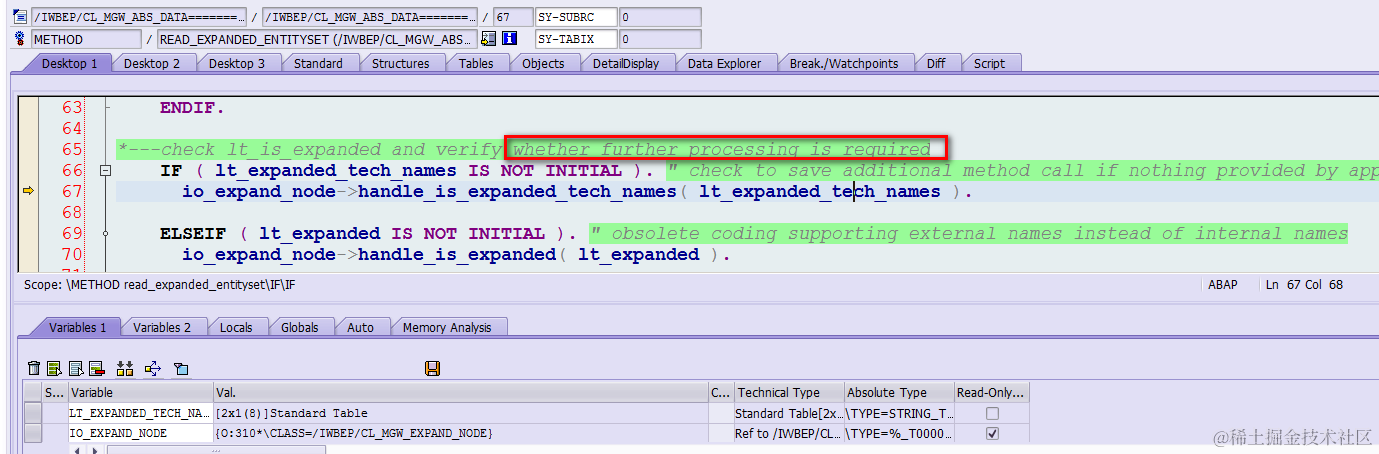Click the Read-Only column header
1379x454 pixels.
point(991,393)
